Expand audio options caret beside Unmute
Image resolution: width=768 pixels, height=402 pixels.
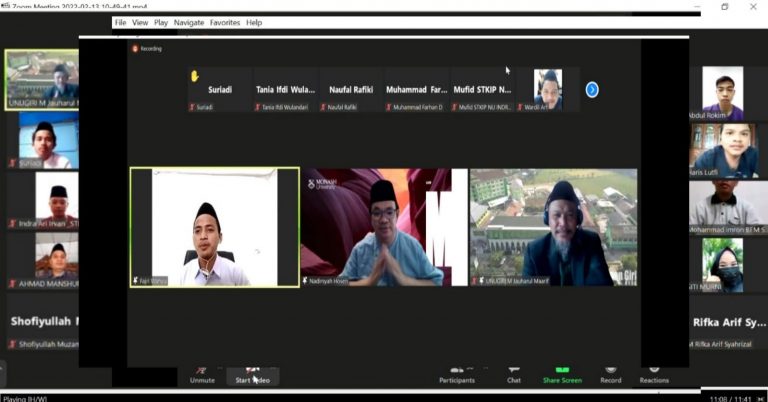(220, 368)
